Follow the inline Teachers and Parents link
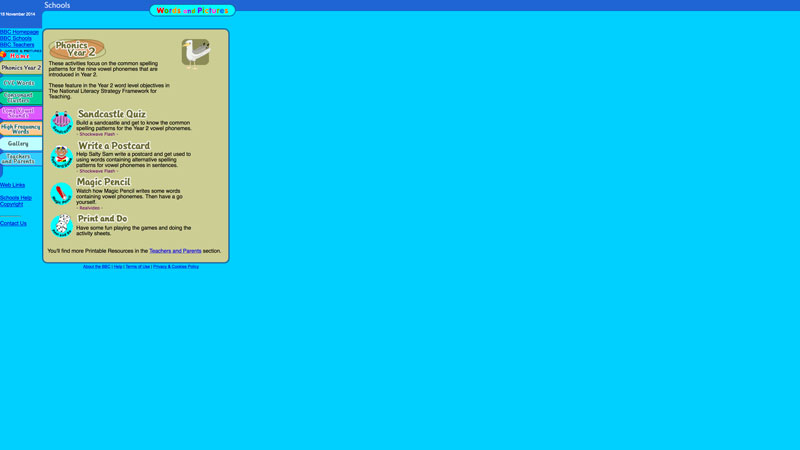The image size is (800, 450). [x=175, y=251]
